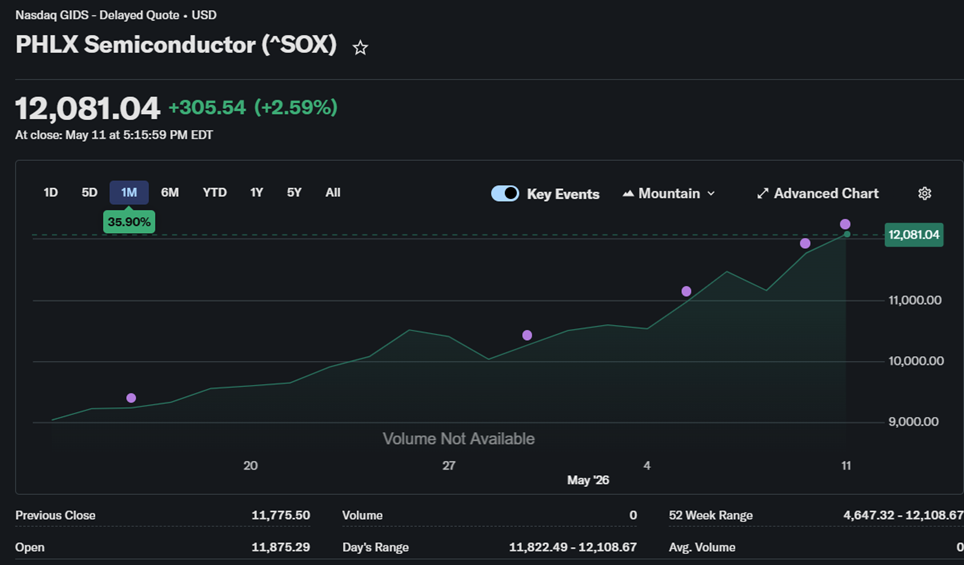Click the Advanced Chart expand arrows icon
This screenshot has width=964, height=565.
(x=762, y=194)
